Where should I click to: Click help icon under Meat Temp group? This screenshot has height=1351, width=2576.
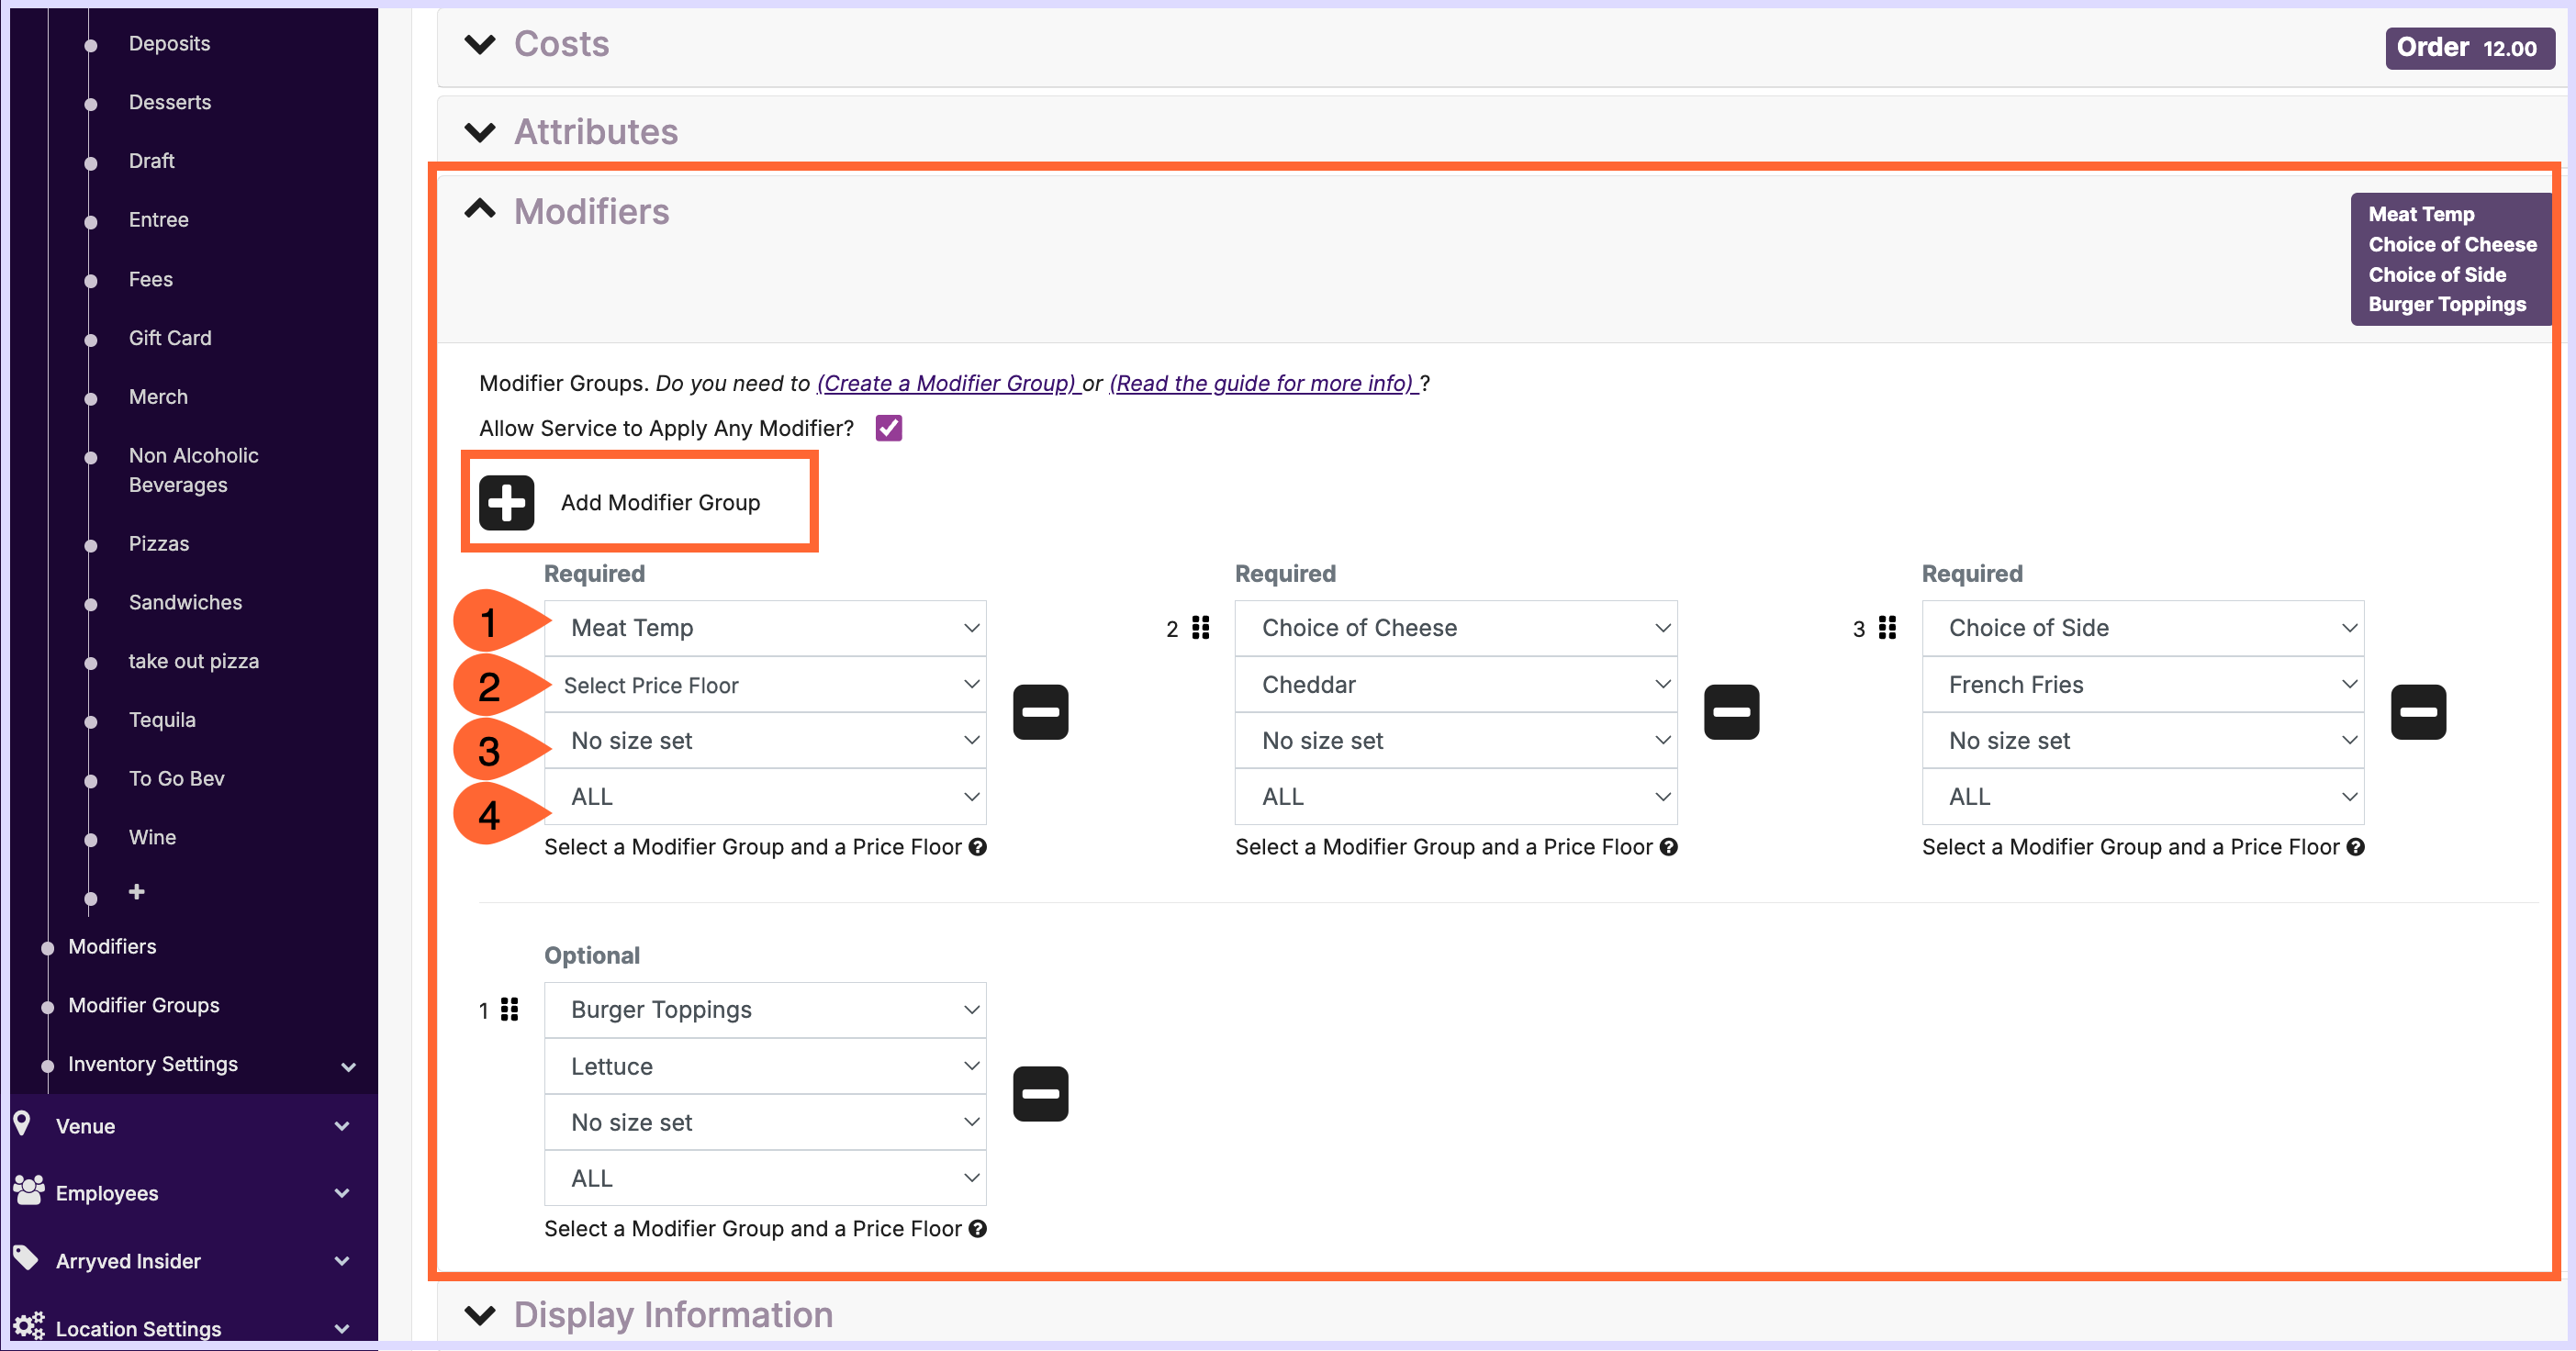(978, 847)
